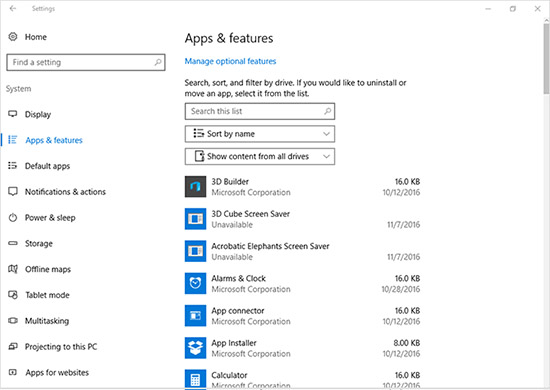
Task: Select the Acrobatic Elephants Screen Saver name
Action: coord(270,246)
